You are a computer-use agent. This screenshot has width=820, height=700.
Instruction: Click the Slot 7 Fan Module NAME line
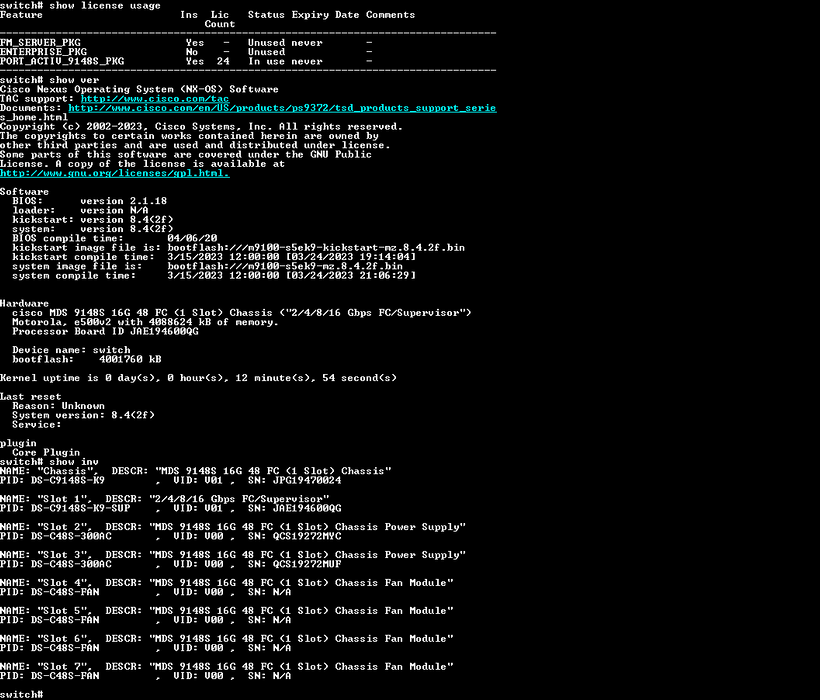[226, 667]
